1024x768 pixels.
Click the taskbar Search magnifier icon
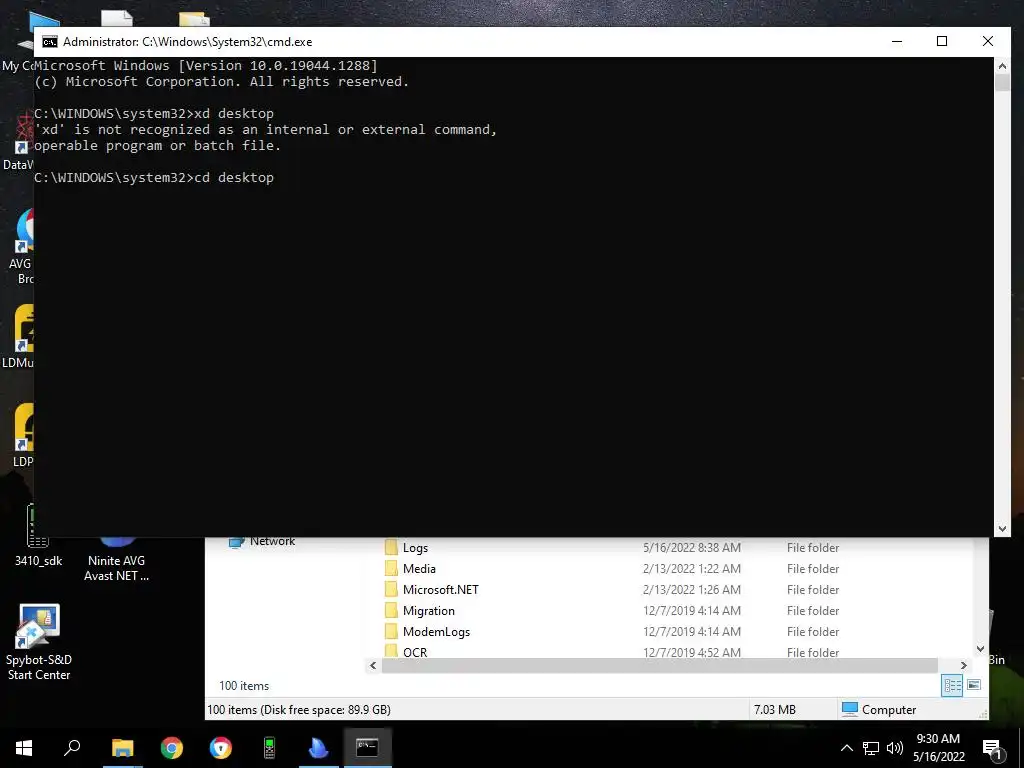click(72, 748)
